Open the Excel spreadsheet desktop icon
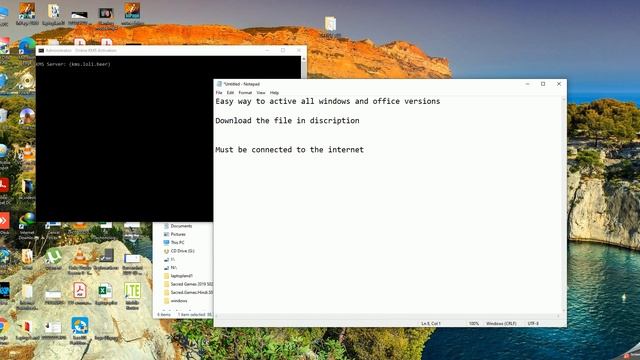Viewport: 640px width, 360px height. coord(105,291)
